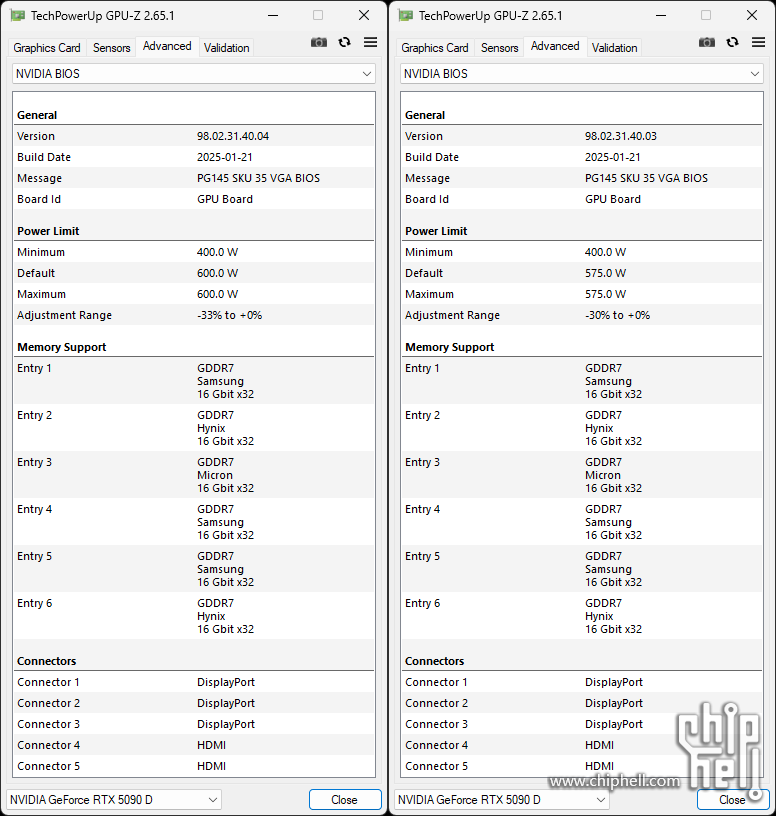
Task: Minimize the right GPU-Z window
Action: pyautogui.click(x=661, y=16)
